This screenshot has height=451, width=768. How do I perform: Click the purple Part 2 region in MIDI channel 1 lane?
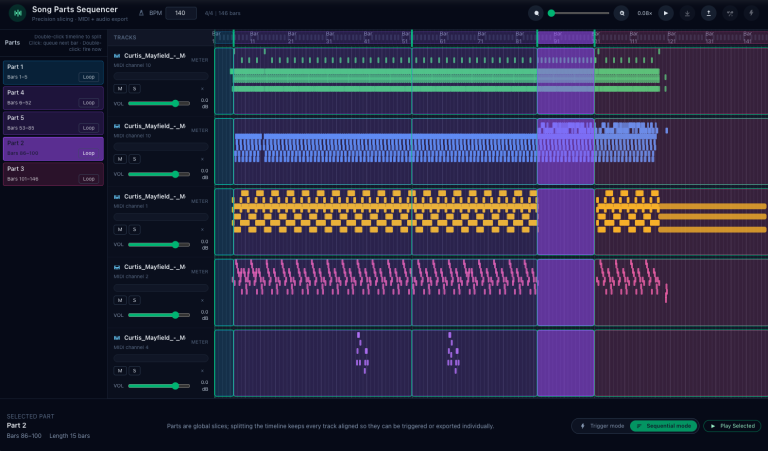click(x=566, y=222)
